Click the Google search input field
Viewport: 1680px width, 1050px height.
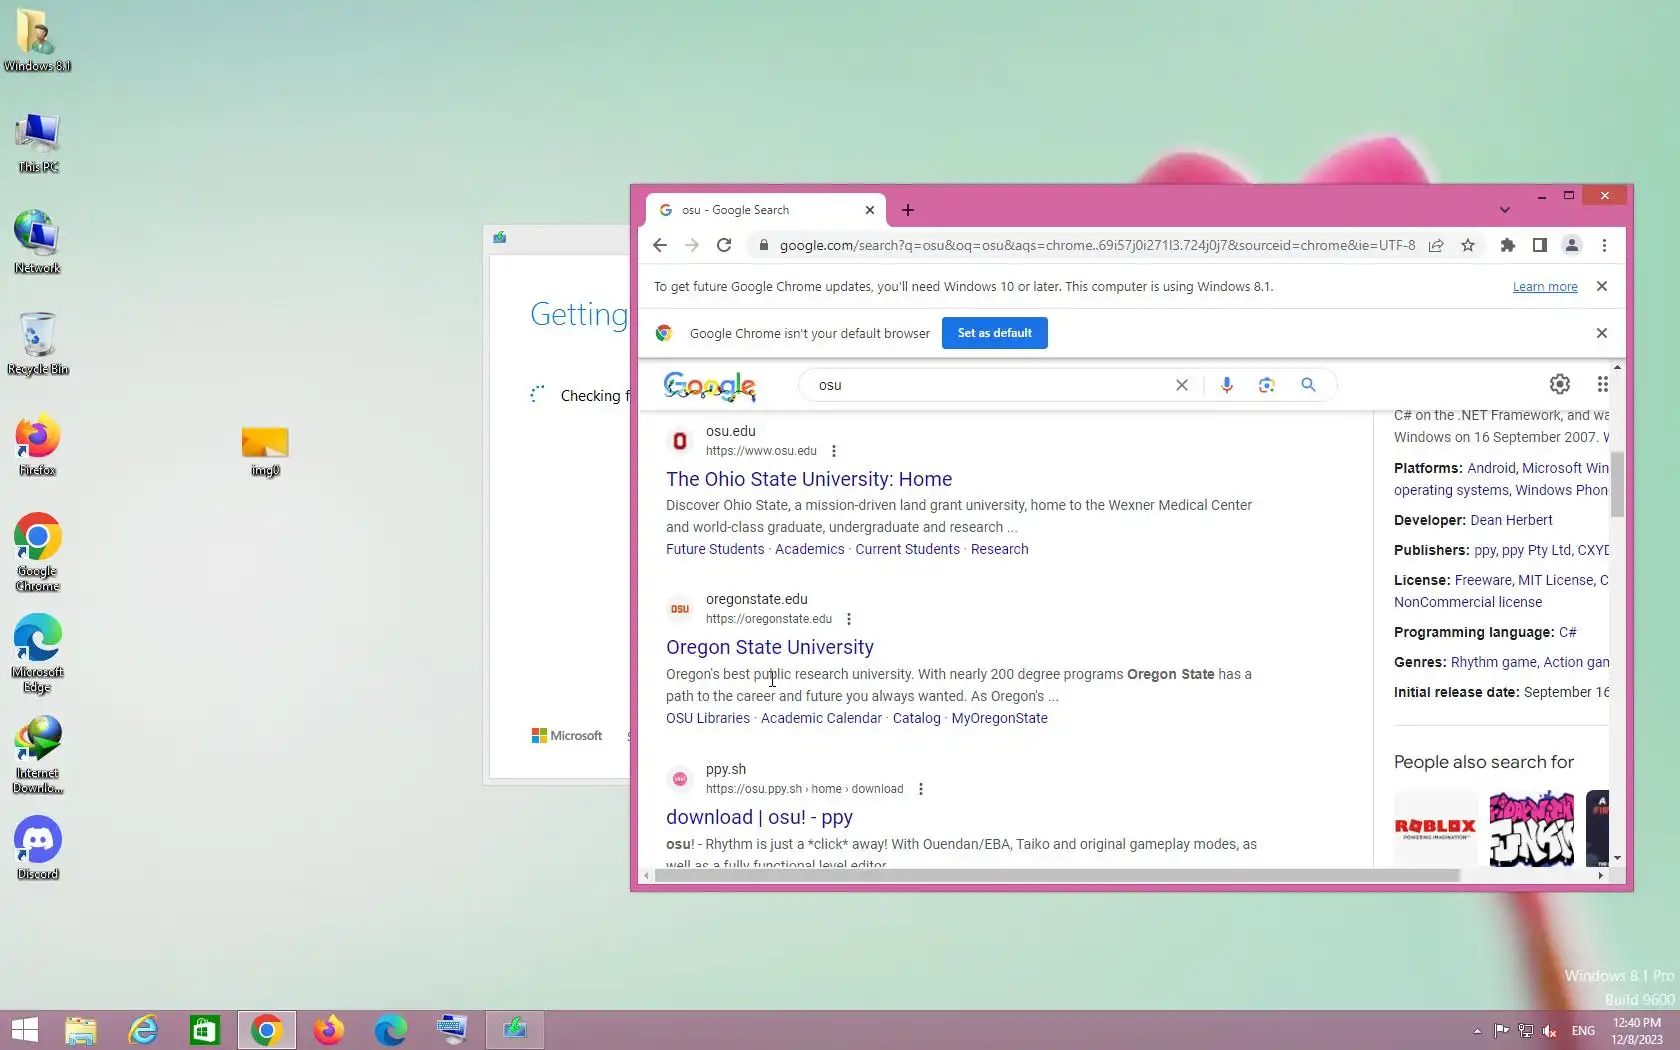click(990, 385)
